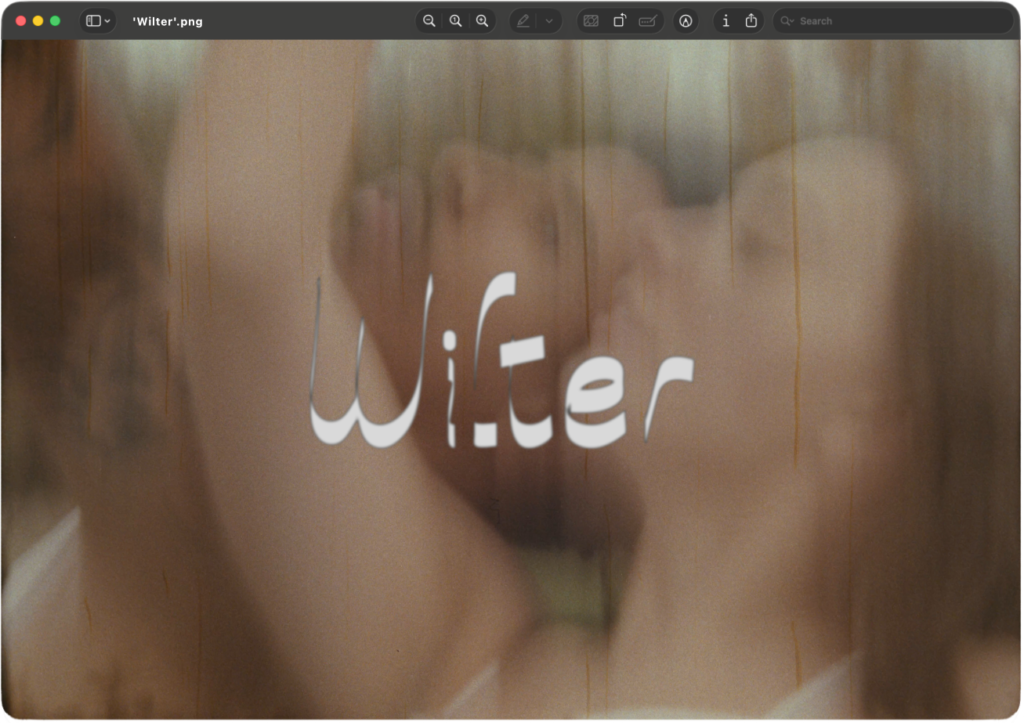This screenshot has height=723, width=1024.
Task: Toggle the Markup toolbar
Action: [685, 21]
